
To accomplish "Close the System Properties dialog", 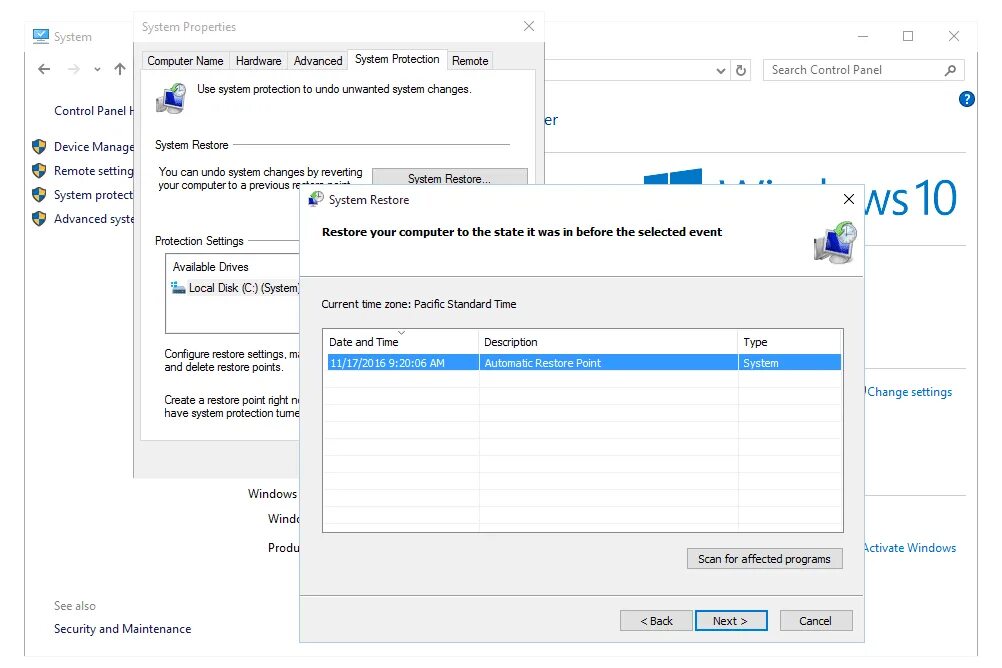I will point(528,26).
